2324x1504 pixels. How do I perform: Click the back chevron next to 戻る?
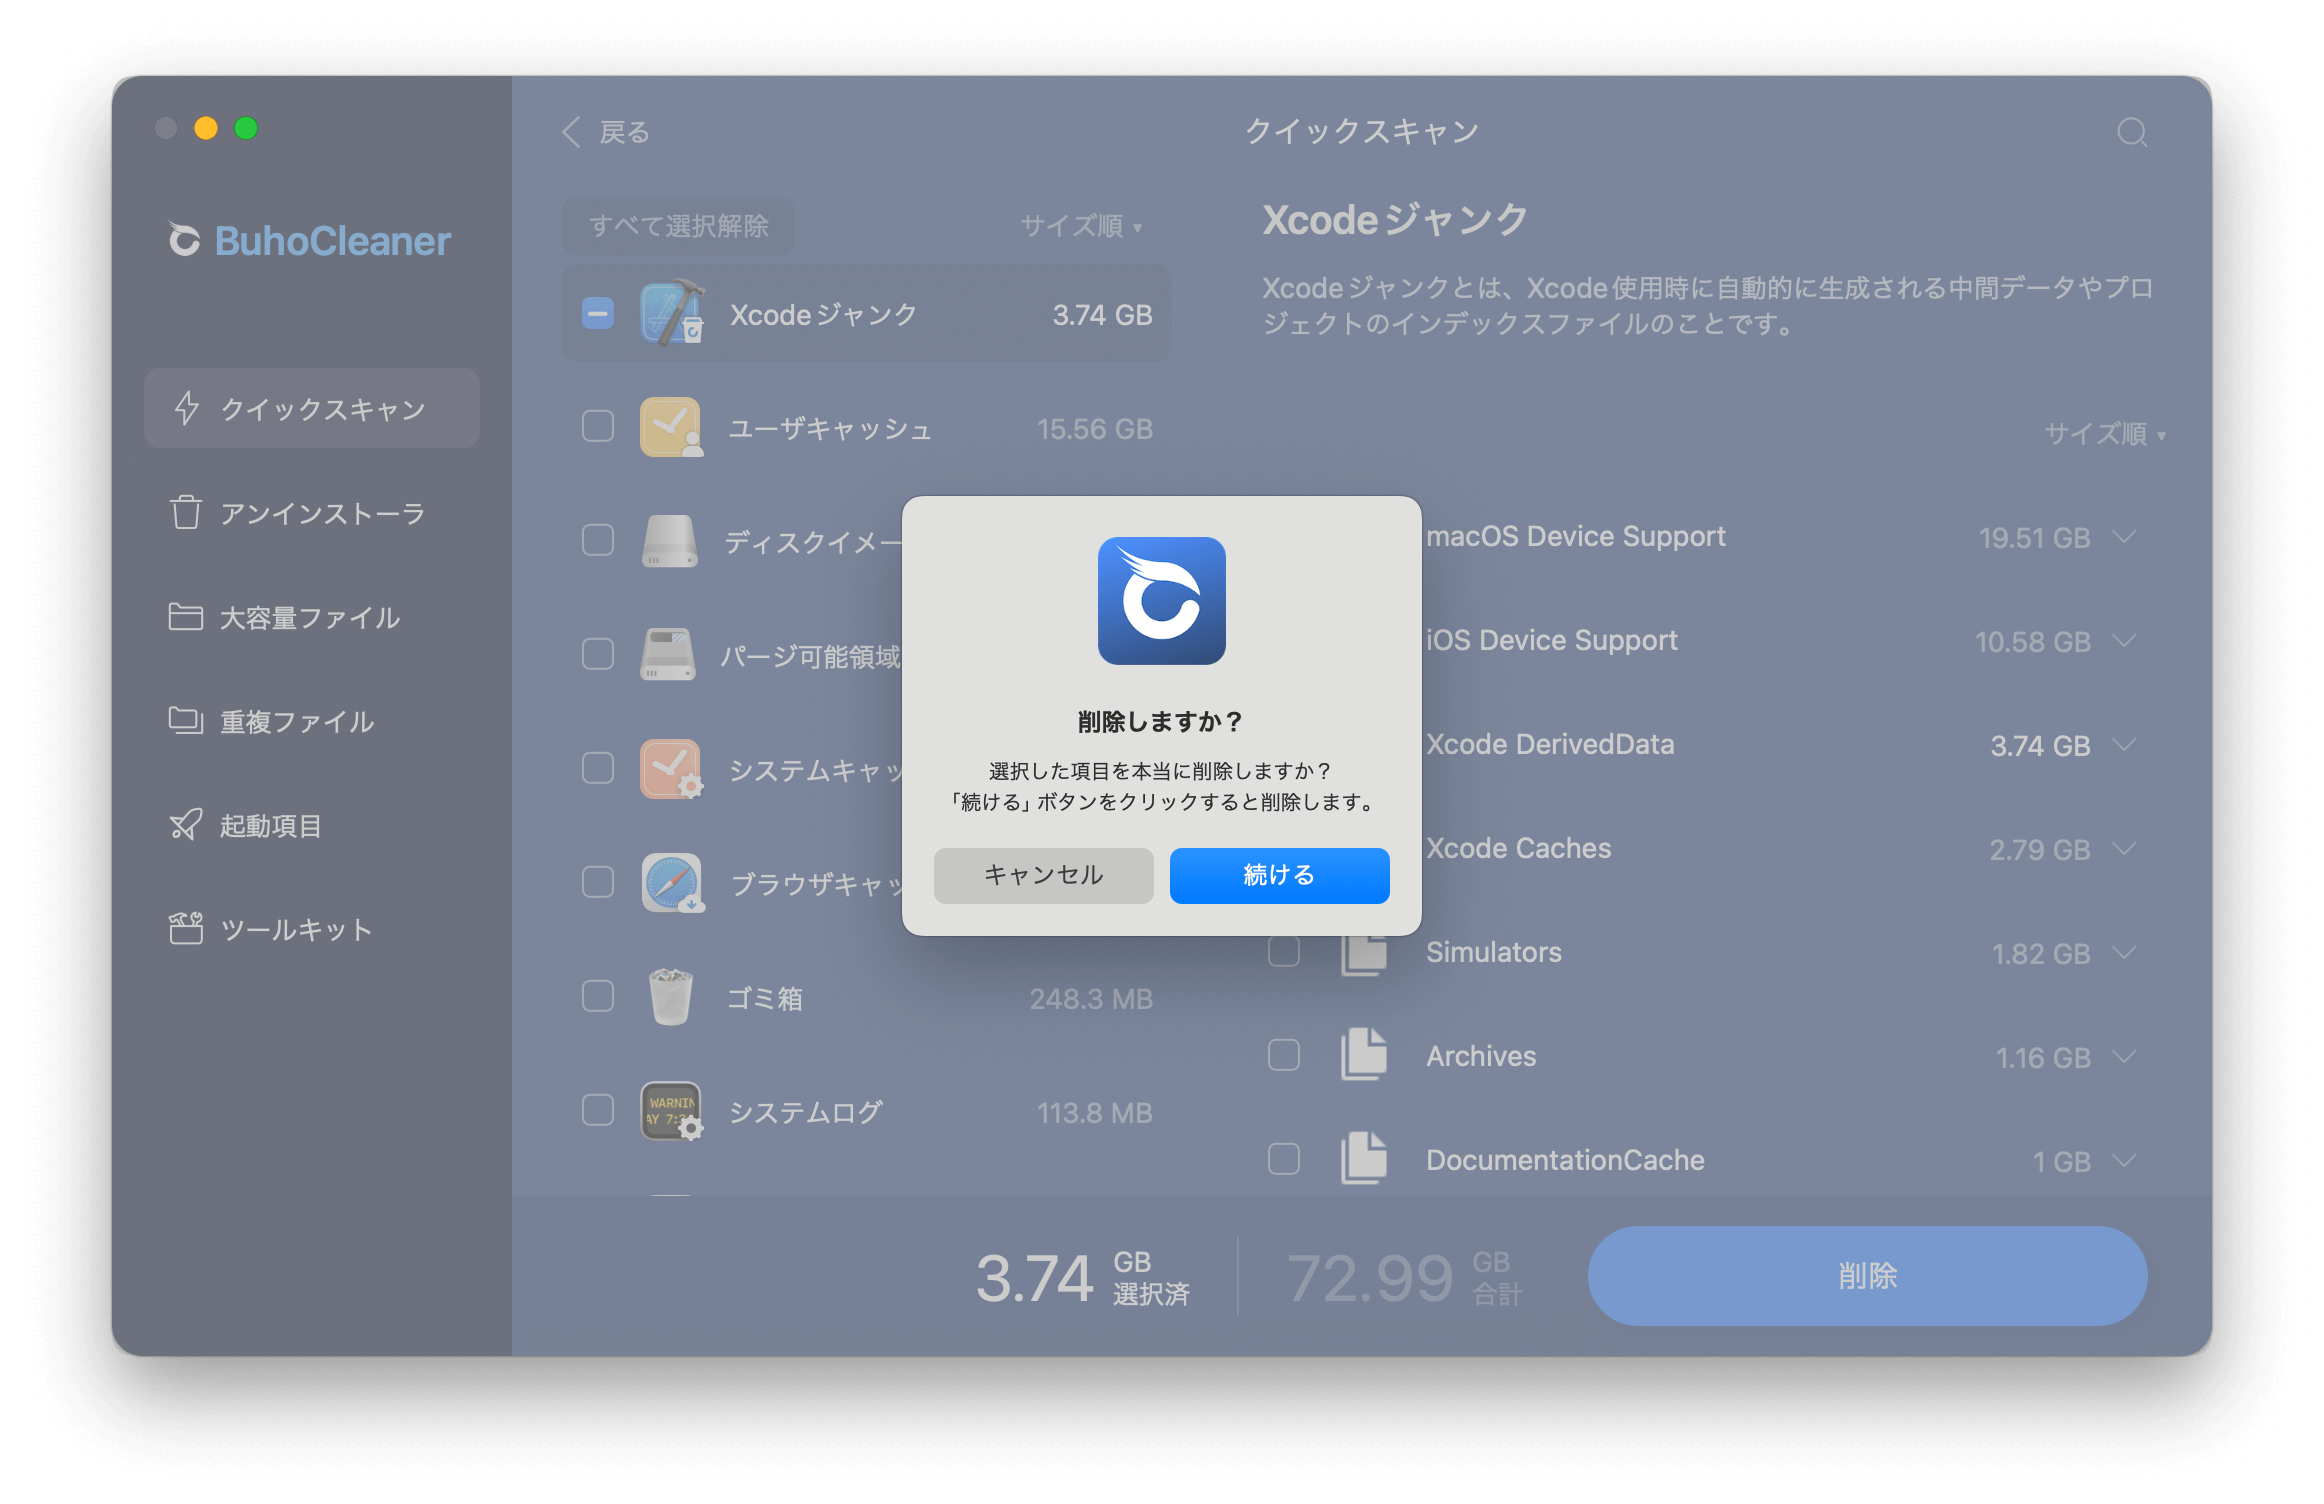click(571, 132)
